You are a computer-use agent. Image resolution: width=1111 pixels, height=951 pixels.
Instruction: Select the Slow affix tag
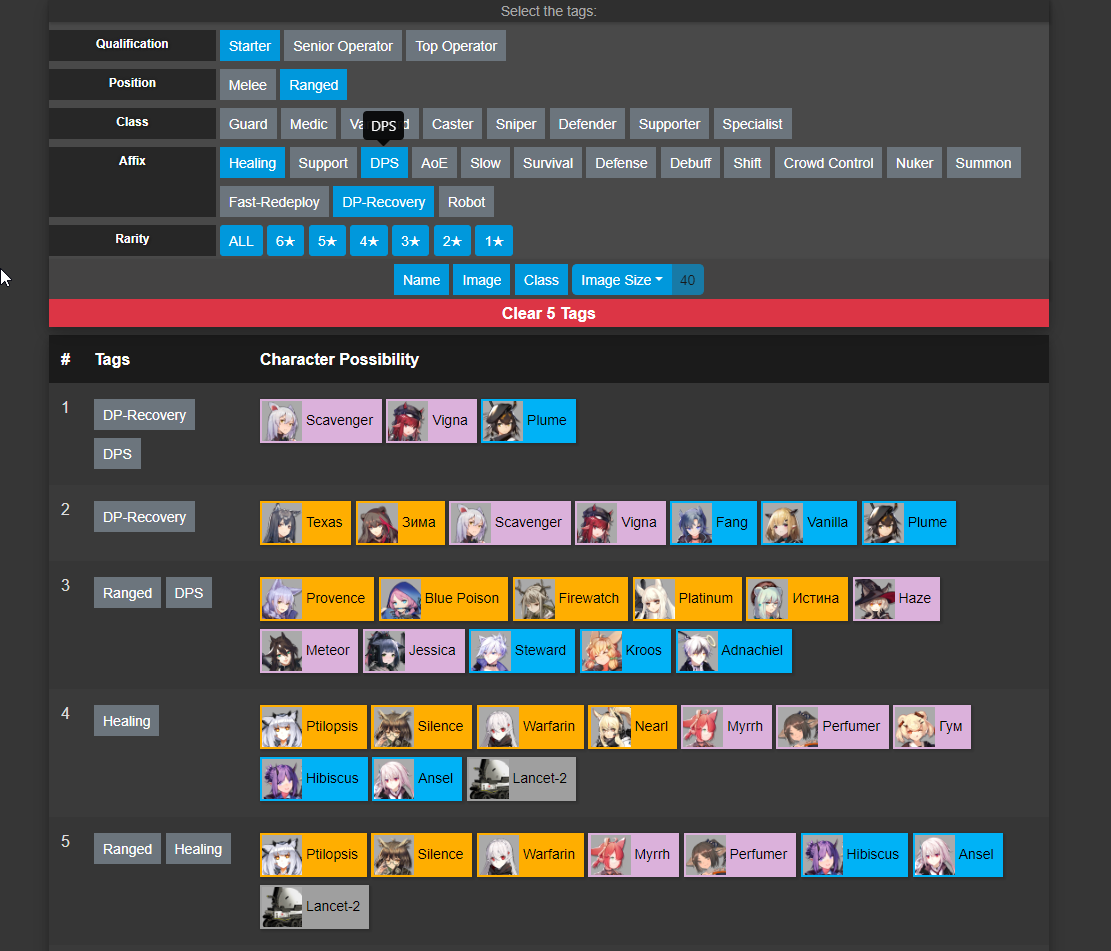pyautogui.click(x=485, y=163)
